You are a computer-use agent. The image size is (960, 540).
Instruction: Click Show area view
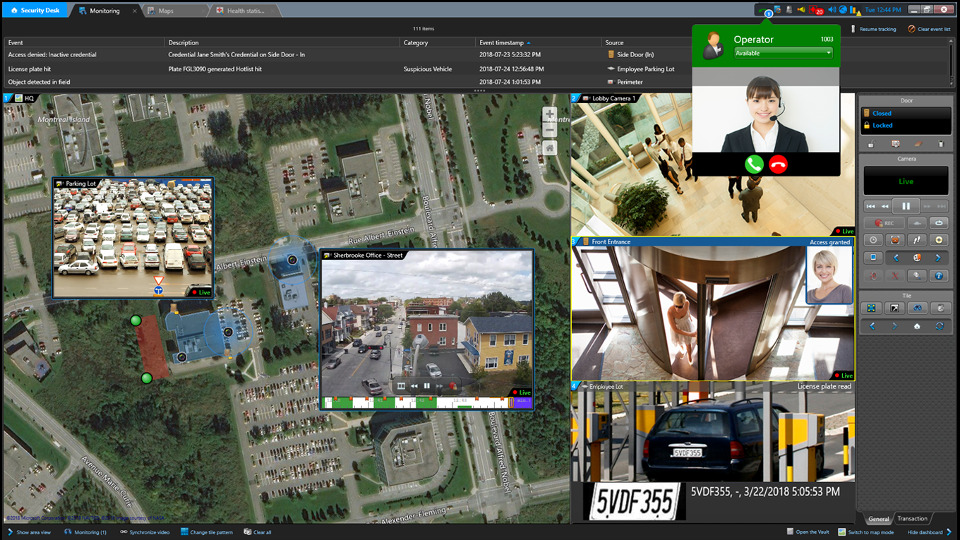29,532
